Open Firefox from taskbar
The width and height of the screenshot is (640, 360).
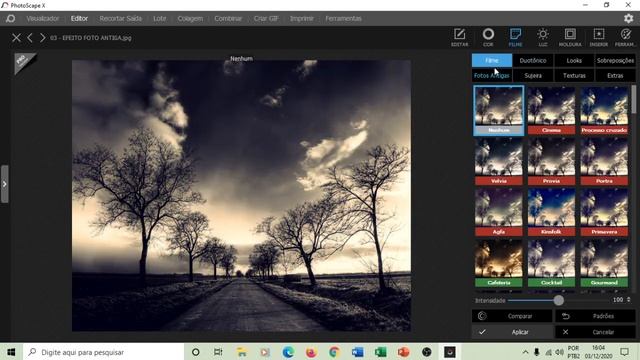click(311, 352)
